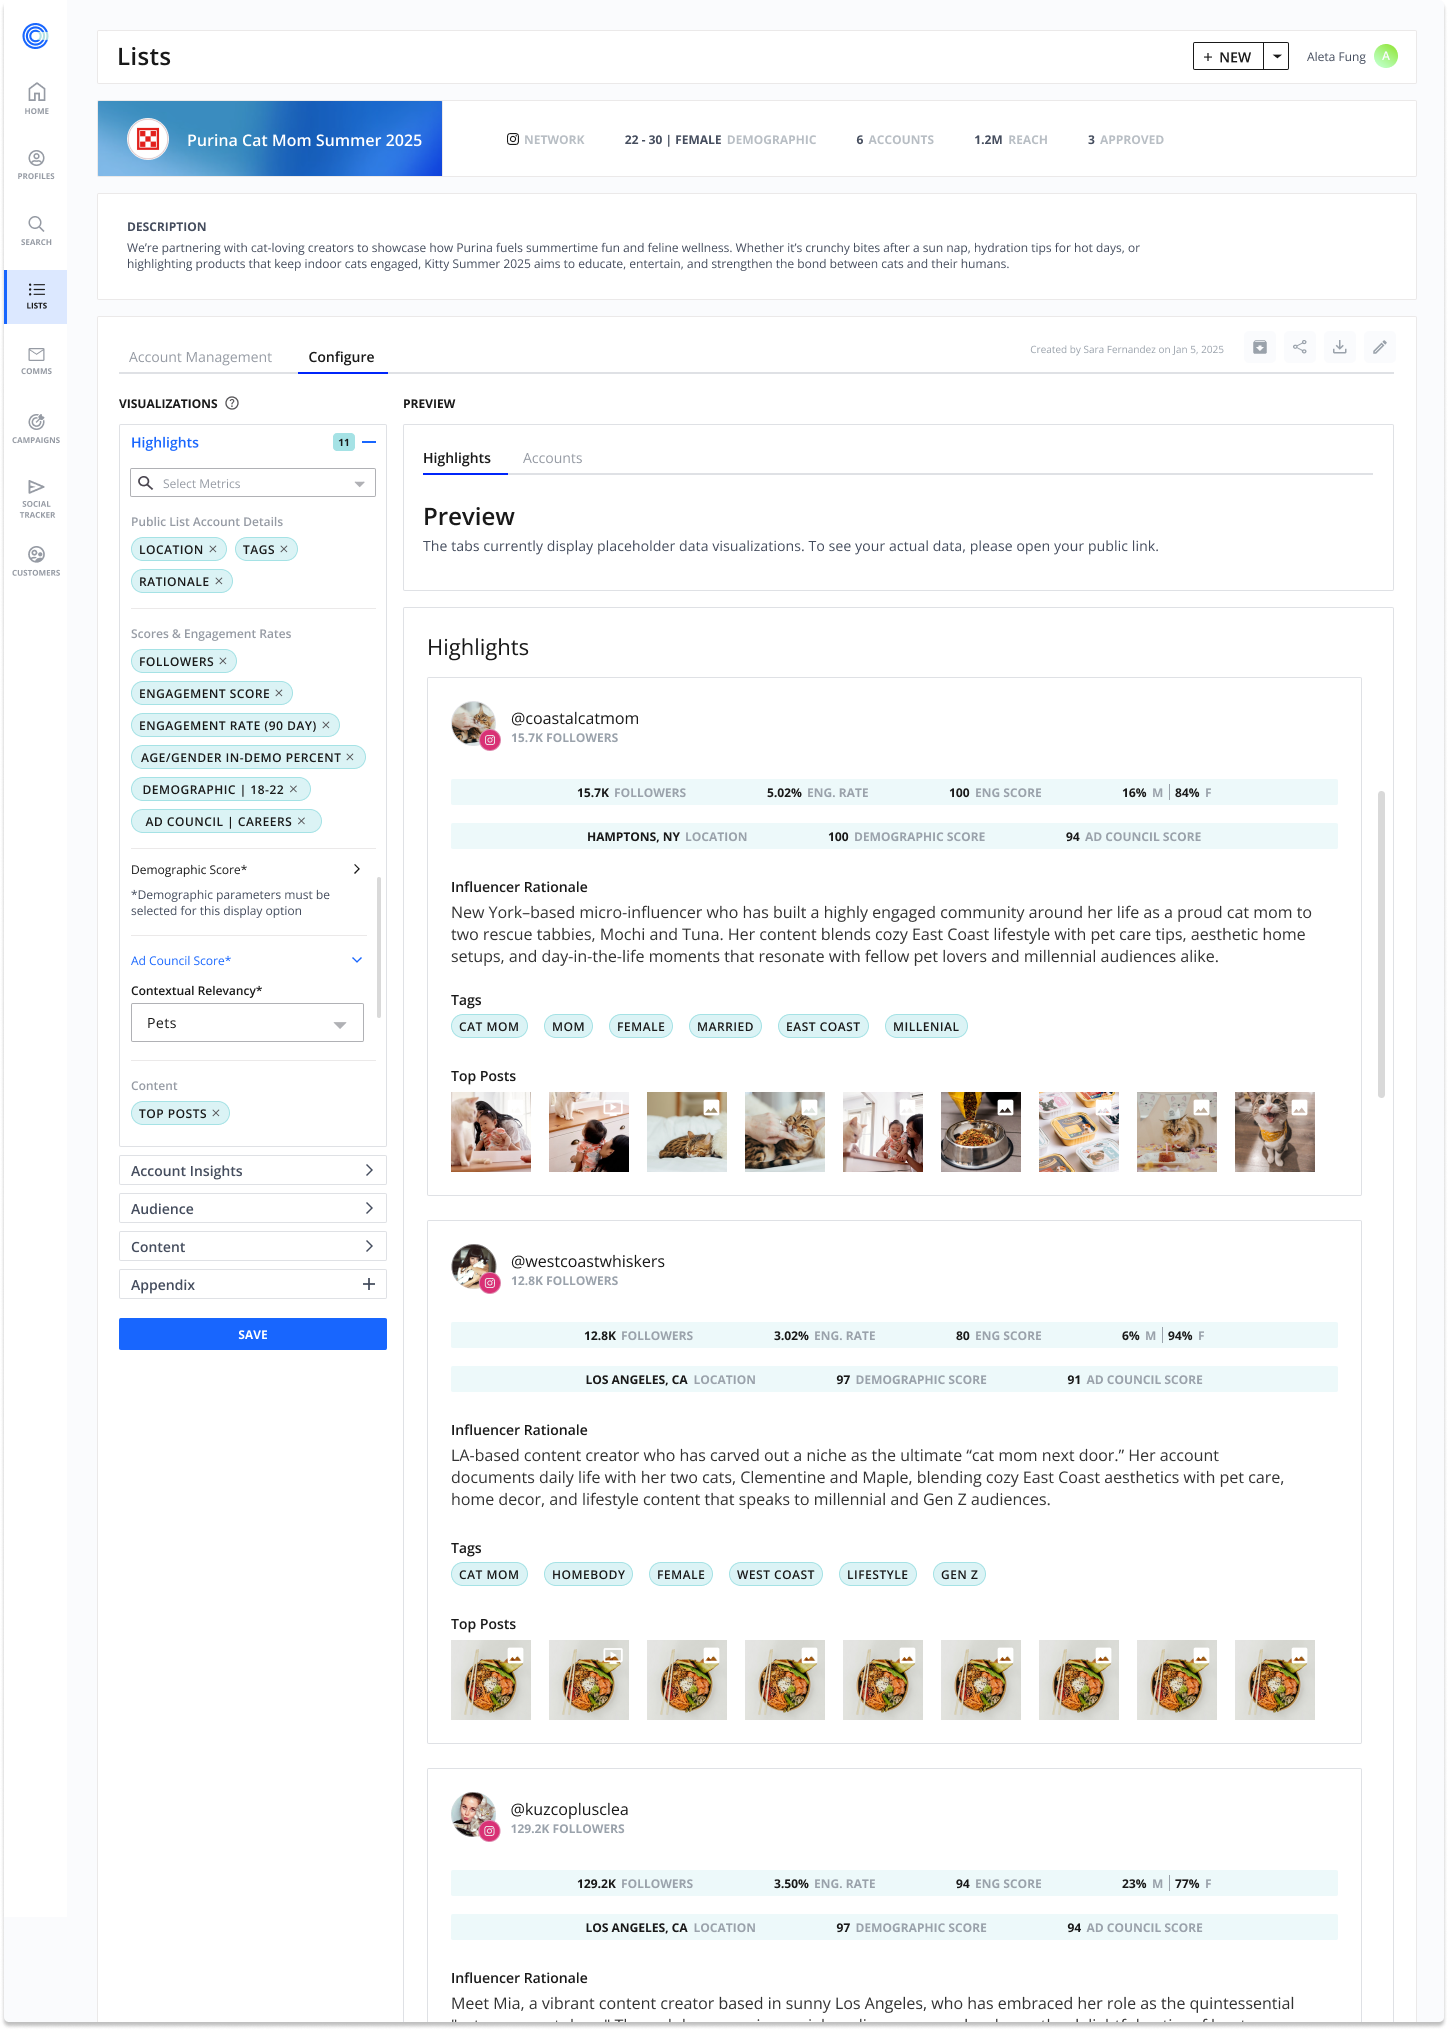Expand the Demographic Score option

[357, 869]
